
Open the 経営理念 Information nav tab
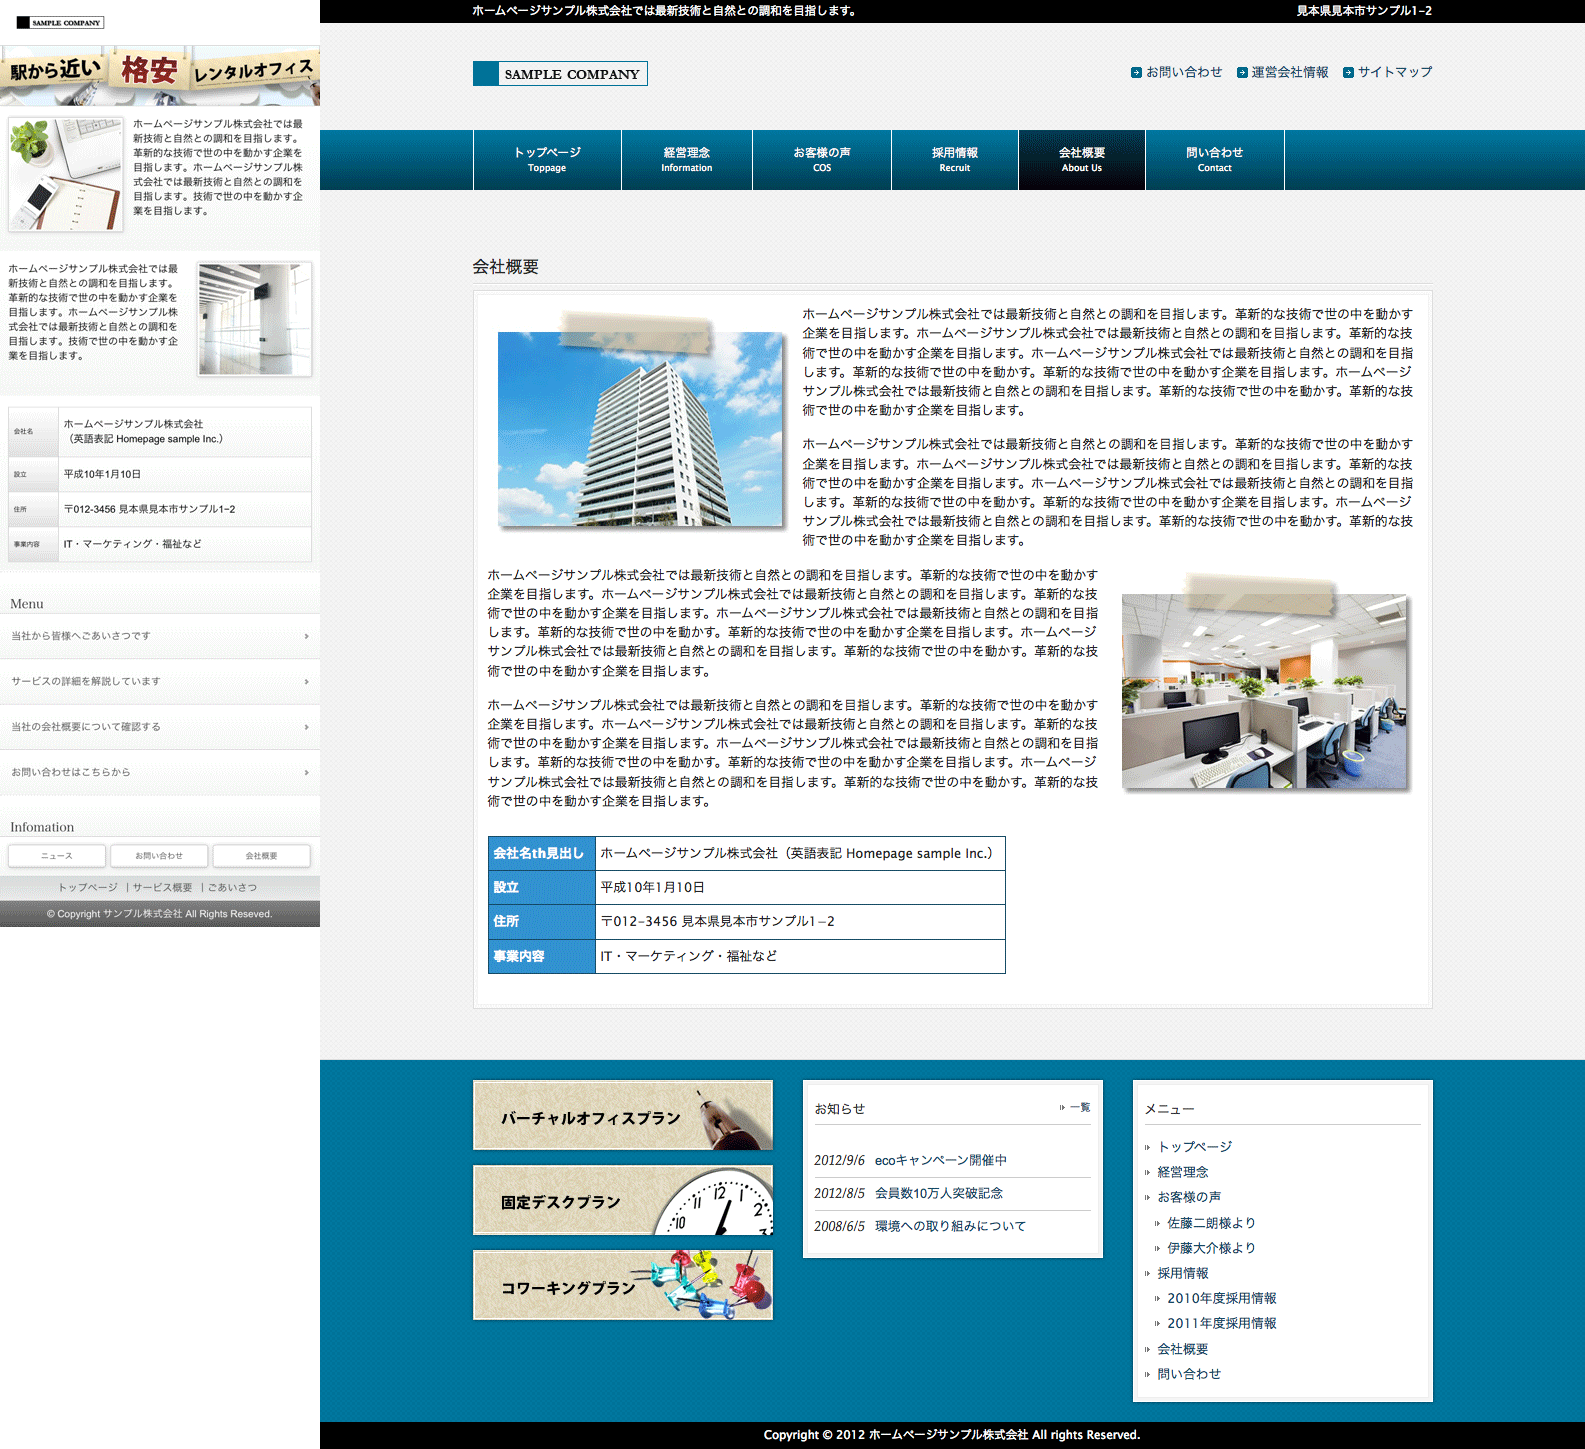(686, 160)
